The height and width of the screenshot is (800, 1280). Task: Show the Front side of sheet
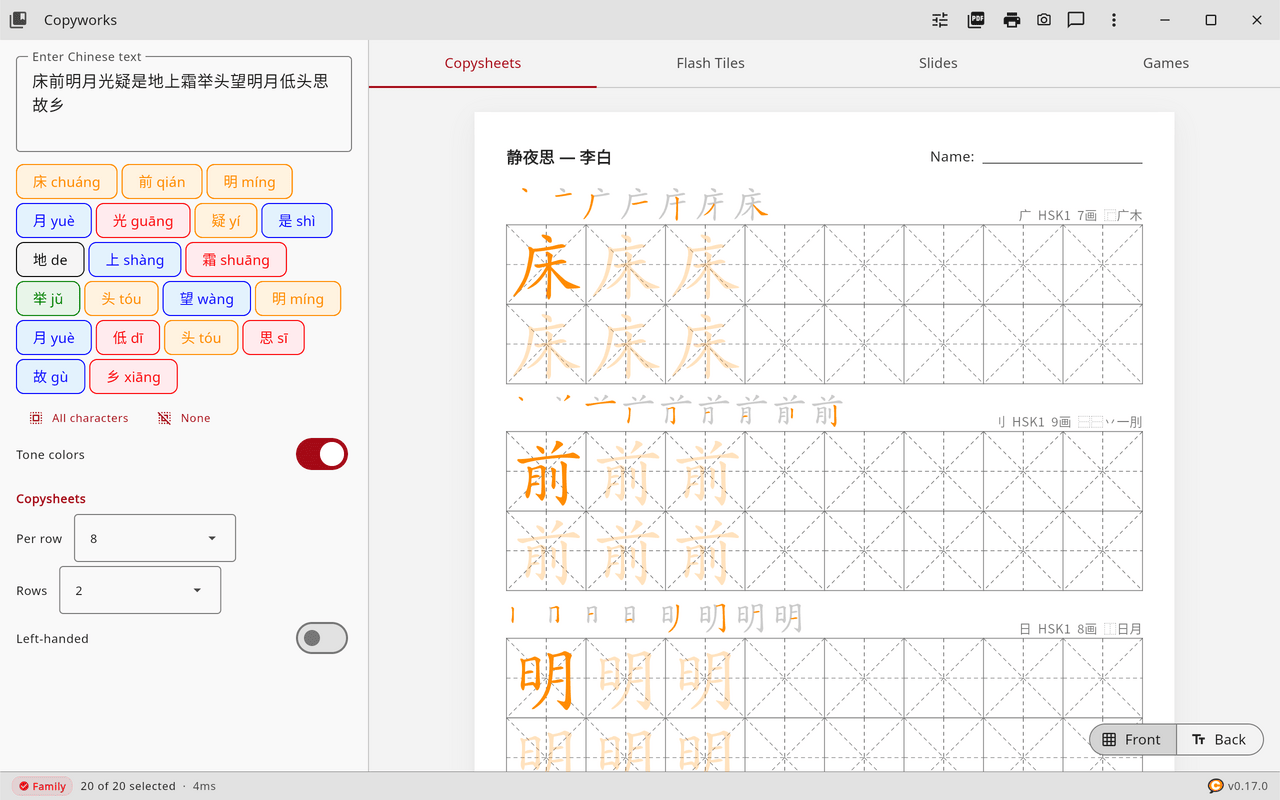point(1133,740)
